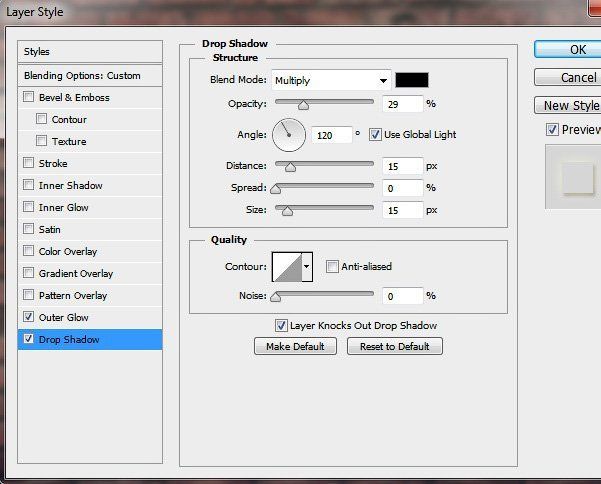This screenshot has width=601, height=484.
Task: Click the contour curve thumbnail
Action: (286, 266)
